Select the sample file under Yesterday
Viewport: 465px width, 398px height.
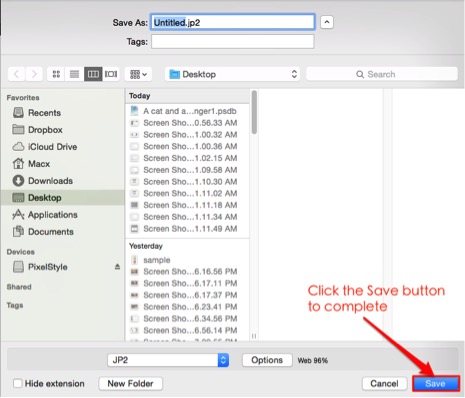click(x=187, y=260)
